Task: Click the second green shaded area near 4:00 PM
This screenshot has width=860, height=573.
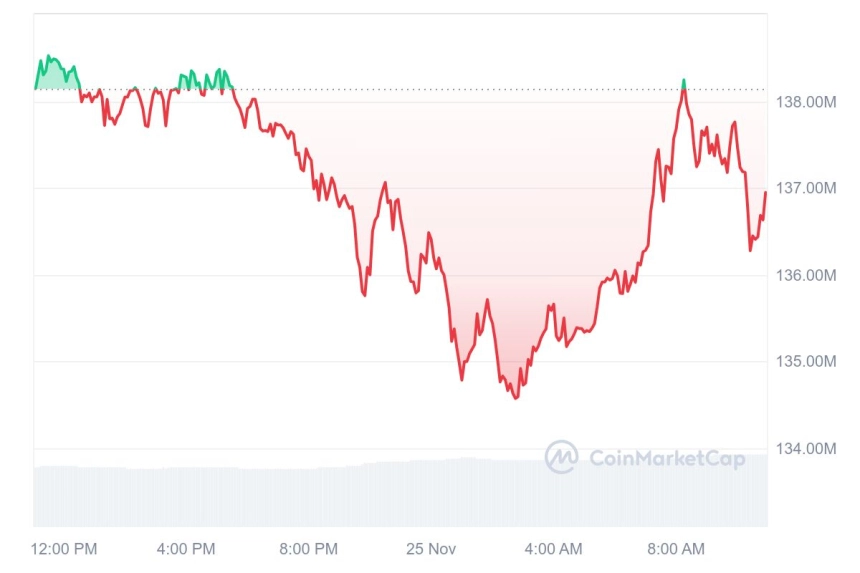Action: tap(206, 81)
